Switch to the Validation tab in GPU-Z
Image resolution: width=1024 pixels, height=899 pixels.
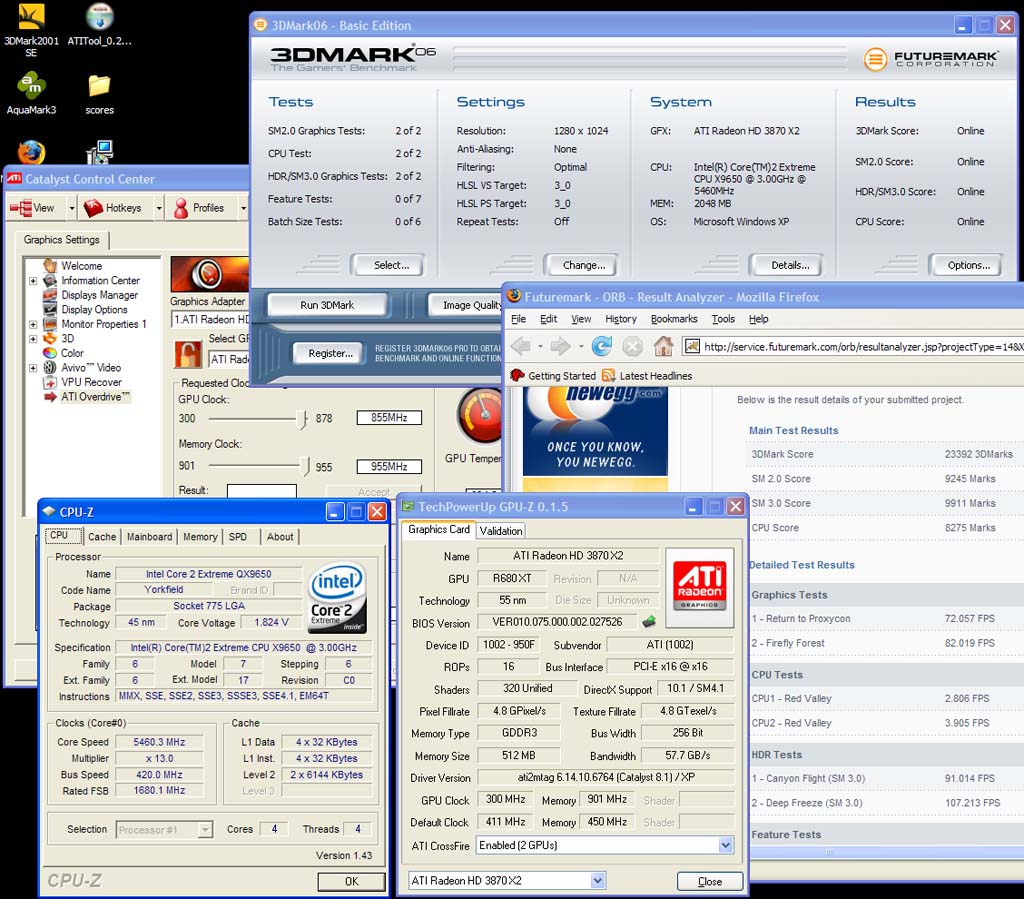tap(501, 531)
